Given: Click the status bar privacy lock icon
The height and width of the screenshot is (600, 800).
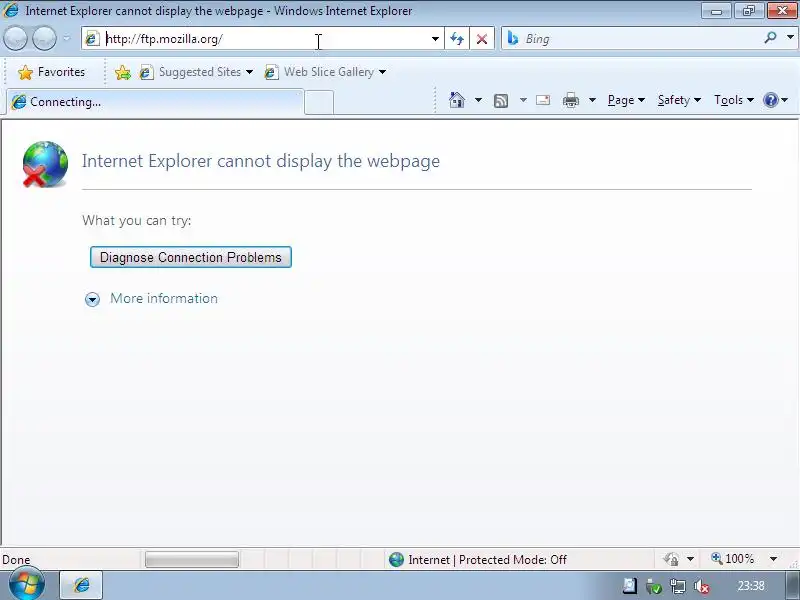Looking at the screenshot, I should pyautogui.click(x=671, y=559).
